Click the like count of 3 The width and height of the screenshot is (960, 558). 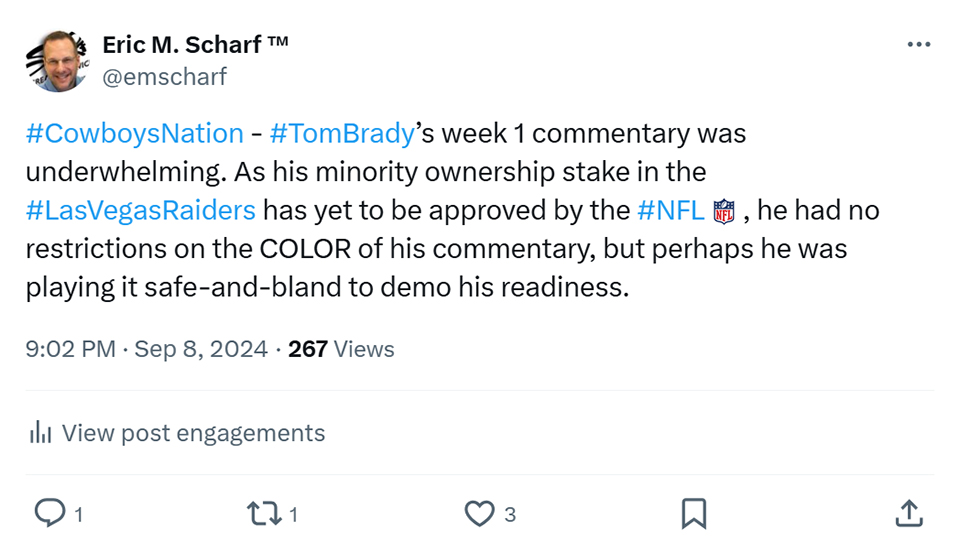(x=510, y=515)
